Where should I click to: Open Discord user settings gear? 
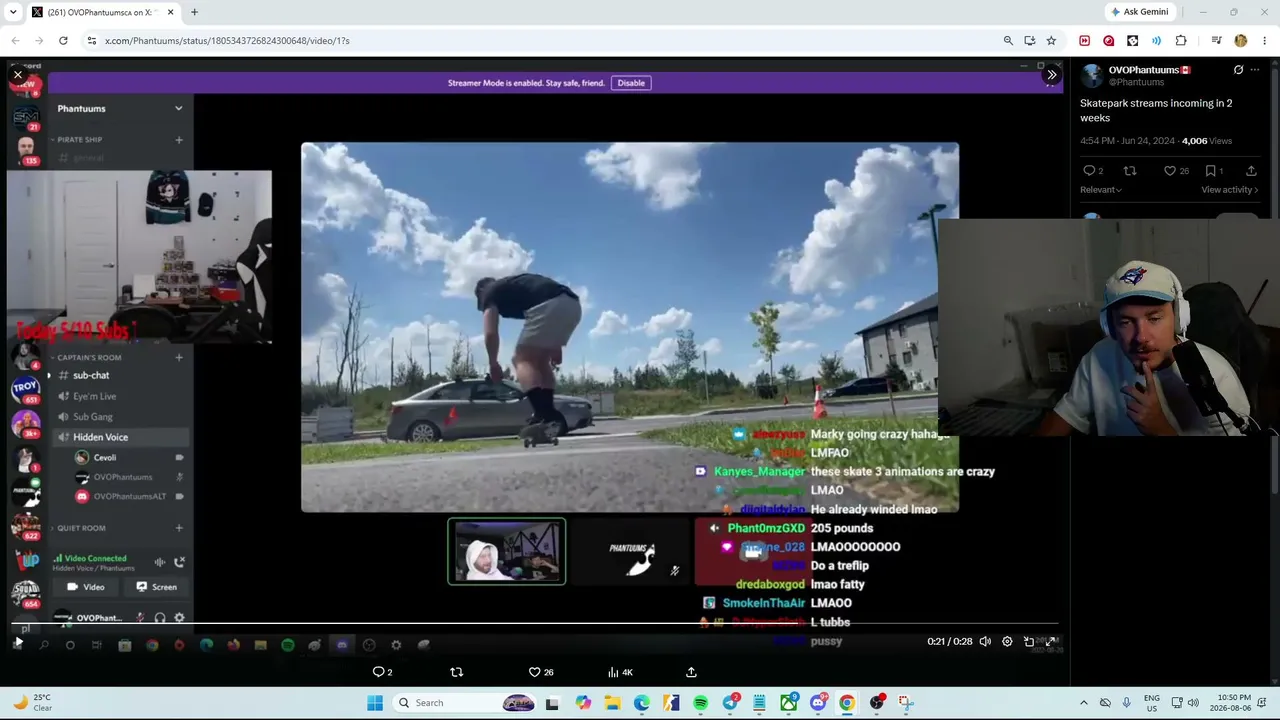click(x=179, y=618)
